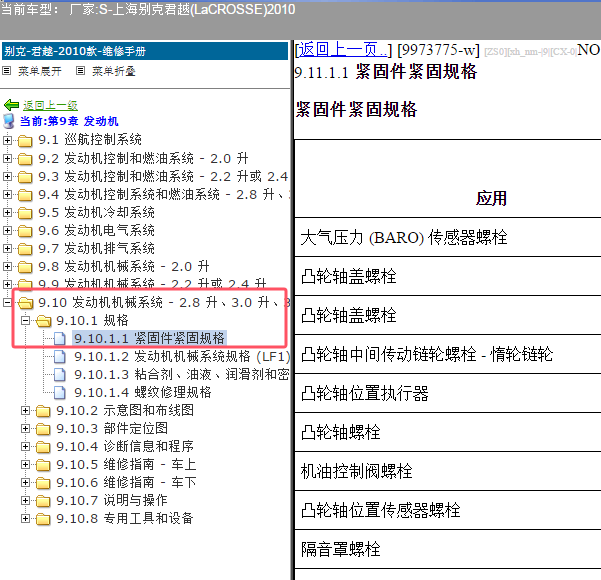Click the green back arrow icon
The image size is (601, 580).
point(11,104)
